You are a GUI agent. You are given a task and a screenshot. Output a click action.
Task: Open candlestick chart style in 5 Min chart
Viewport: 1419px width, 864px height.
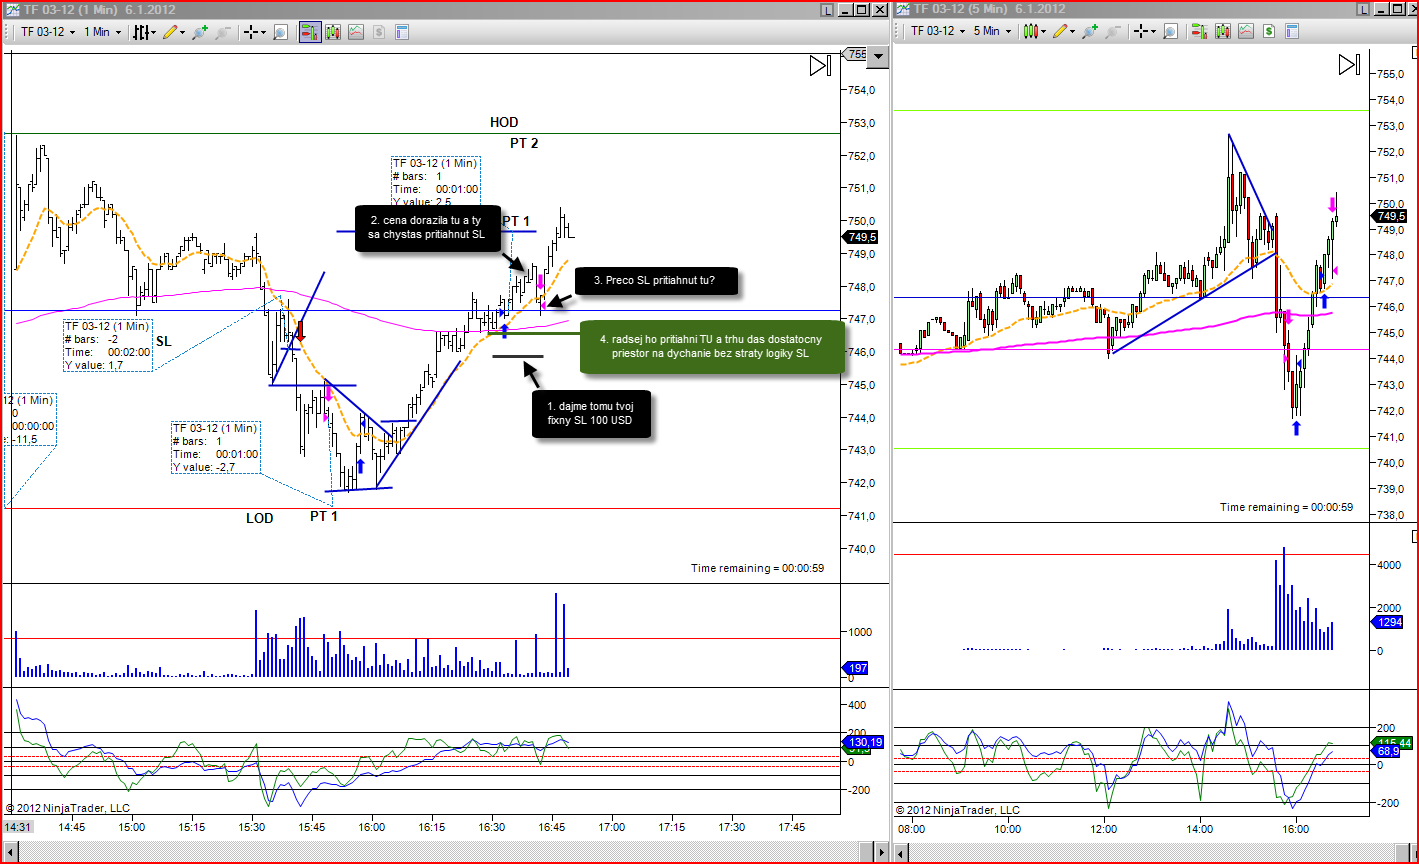click(1031, 32)
